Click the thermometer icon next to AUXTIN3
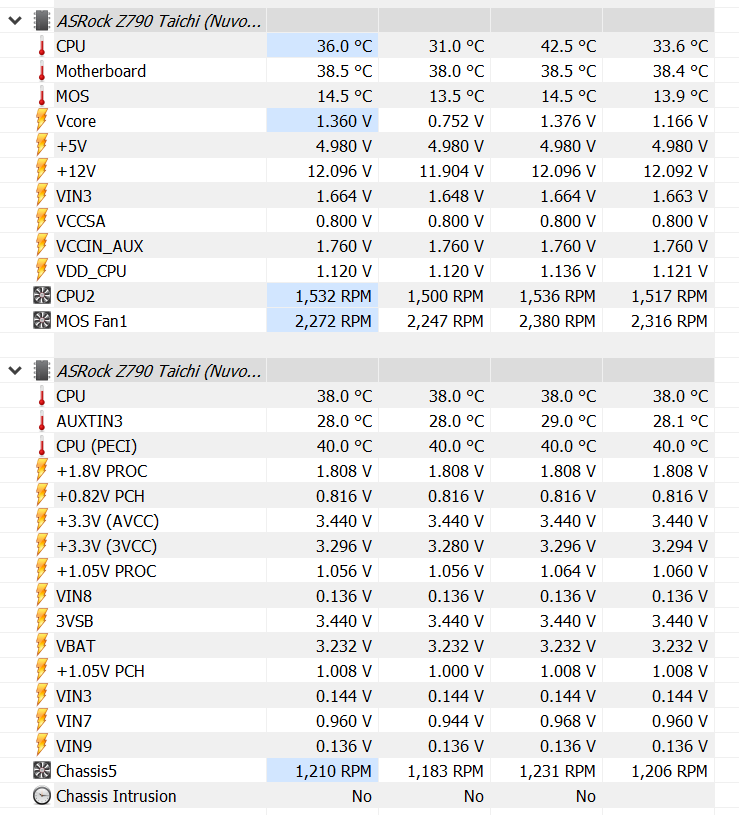Viewport: 739px width, 815px height. coord(42,421)
